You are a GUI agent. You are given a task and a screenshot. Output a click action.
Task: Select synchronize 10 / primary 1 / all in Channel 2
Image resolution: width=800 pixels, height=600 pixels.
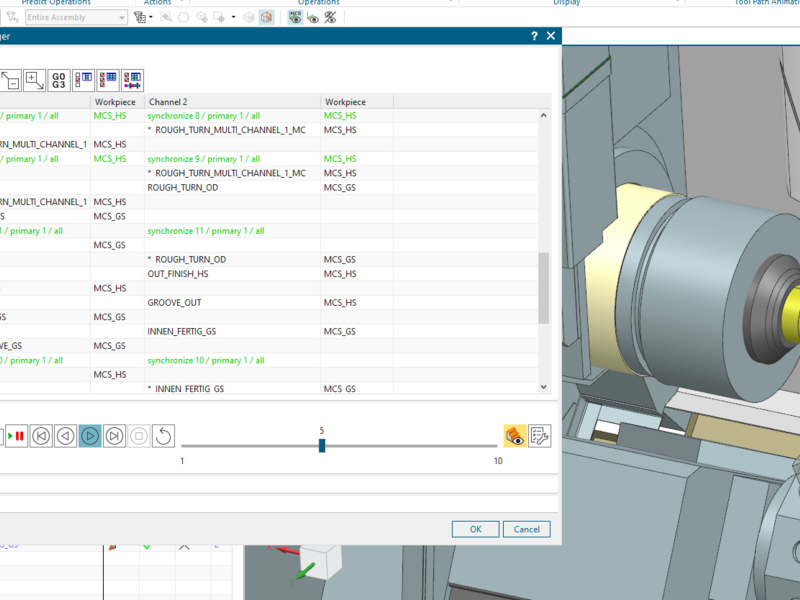coord(206,360)
